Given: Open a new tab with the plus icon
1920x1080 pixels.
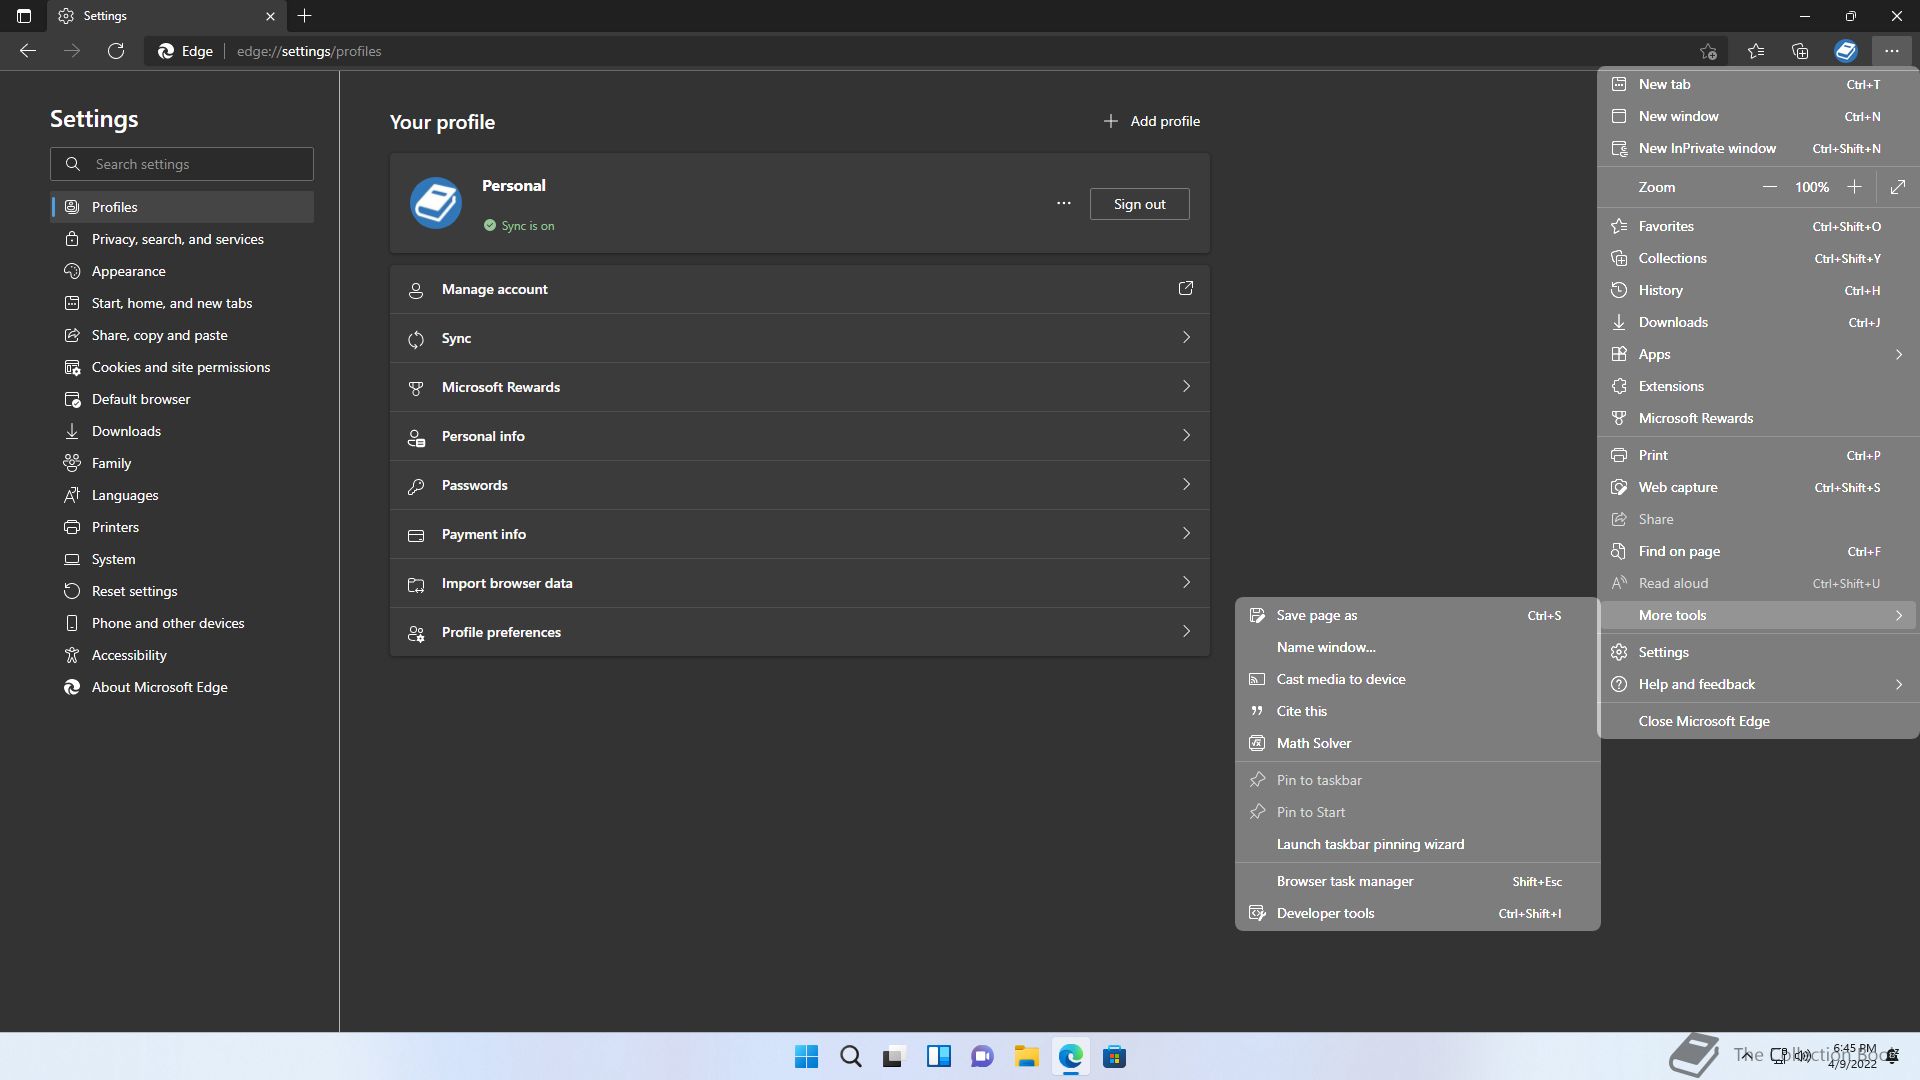Looking at the screenshot, I should [305, 16].
